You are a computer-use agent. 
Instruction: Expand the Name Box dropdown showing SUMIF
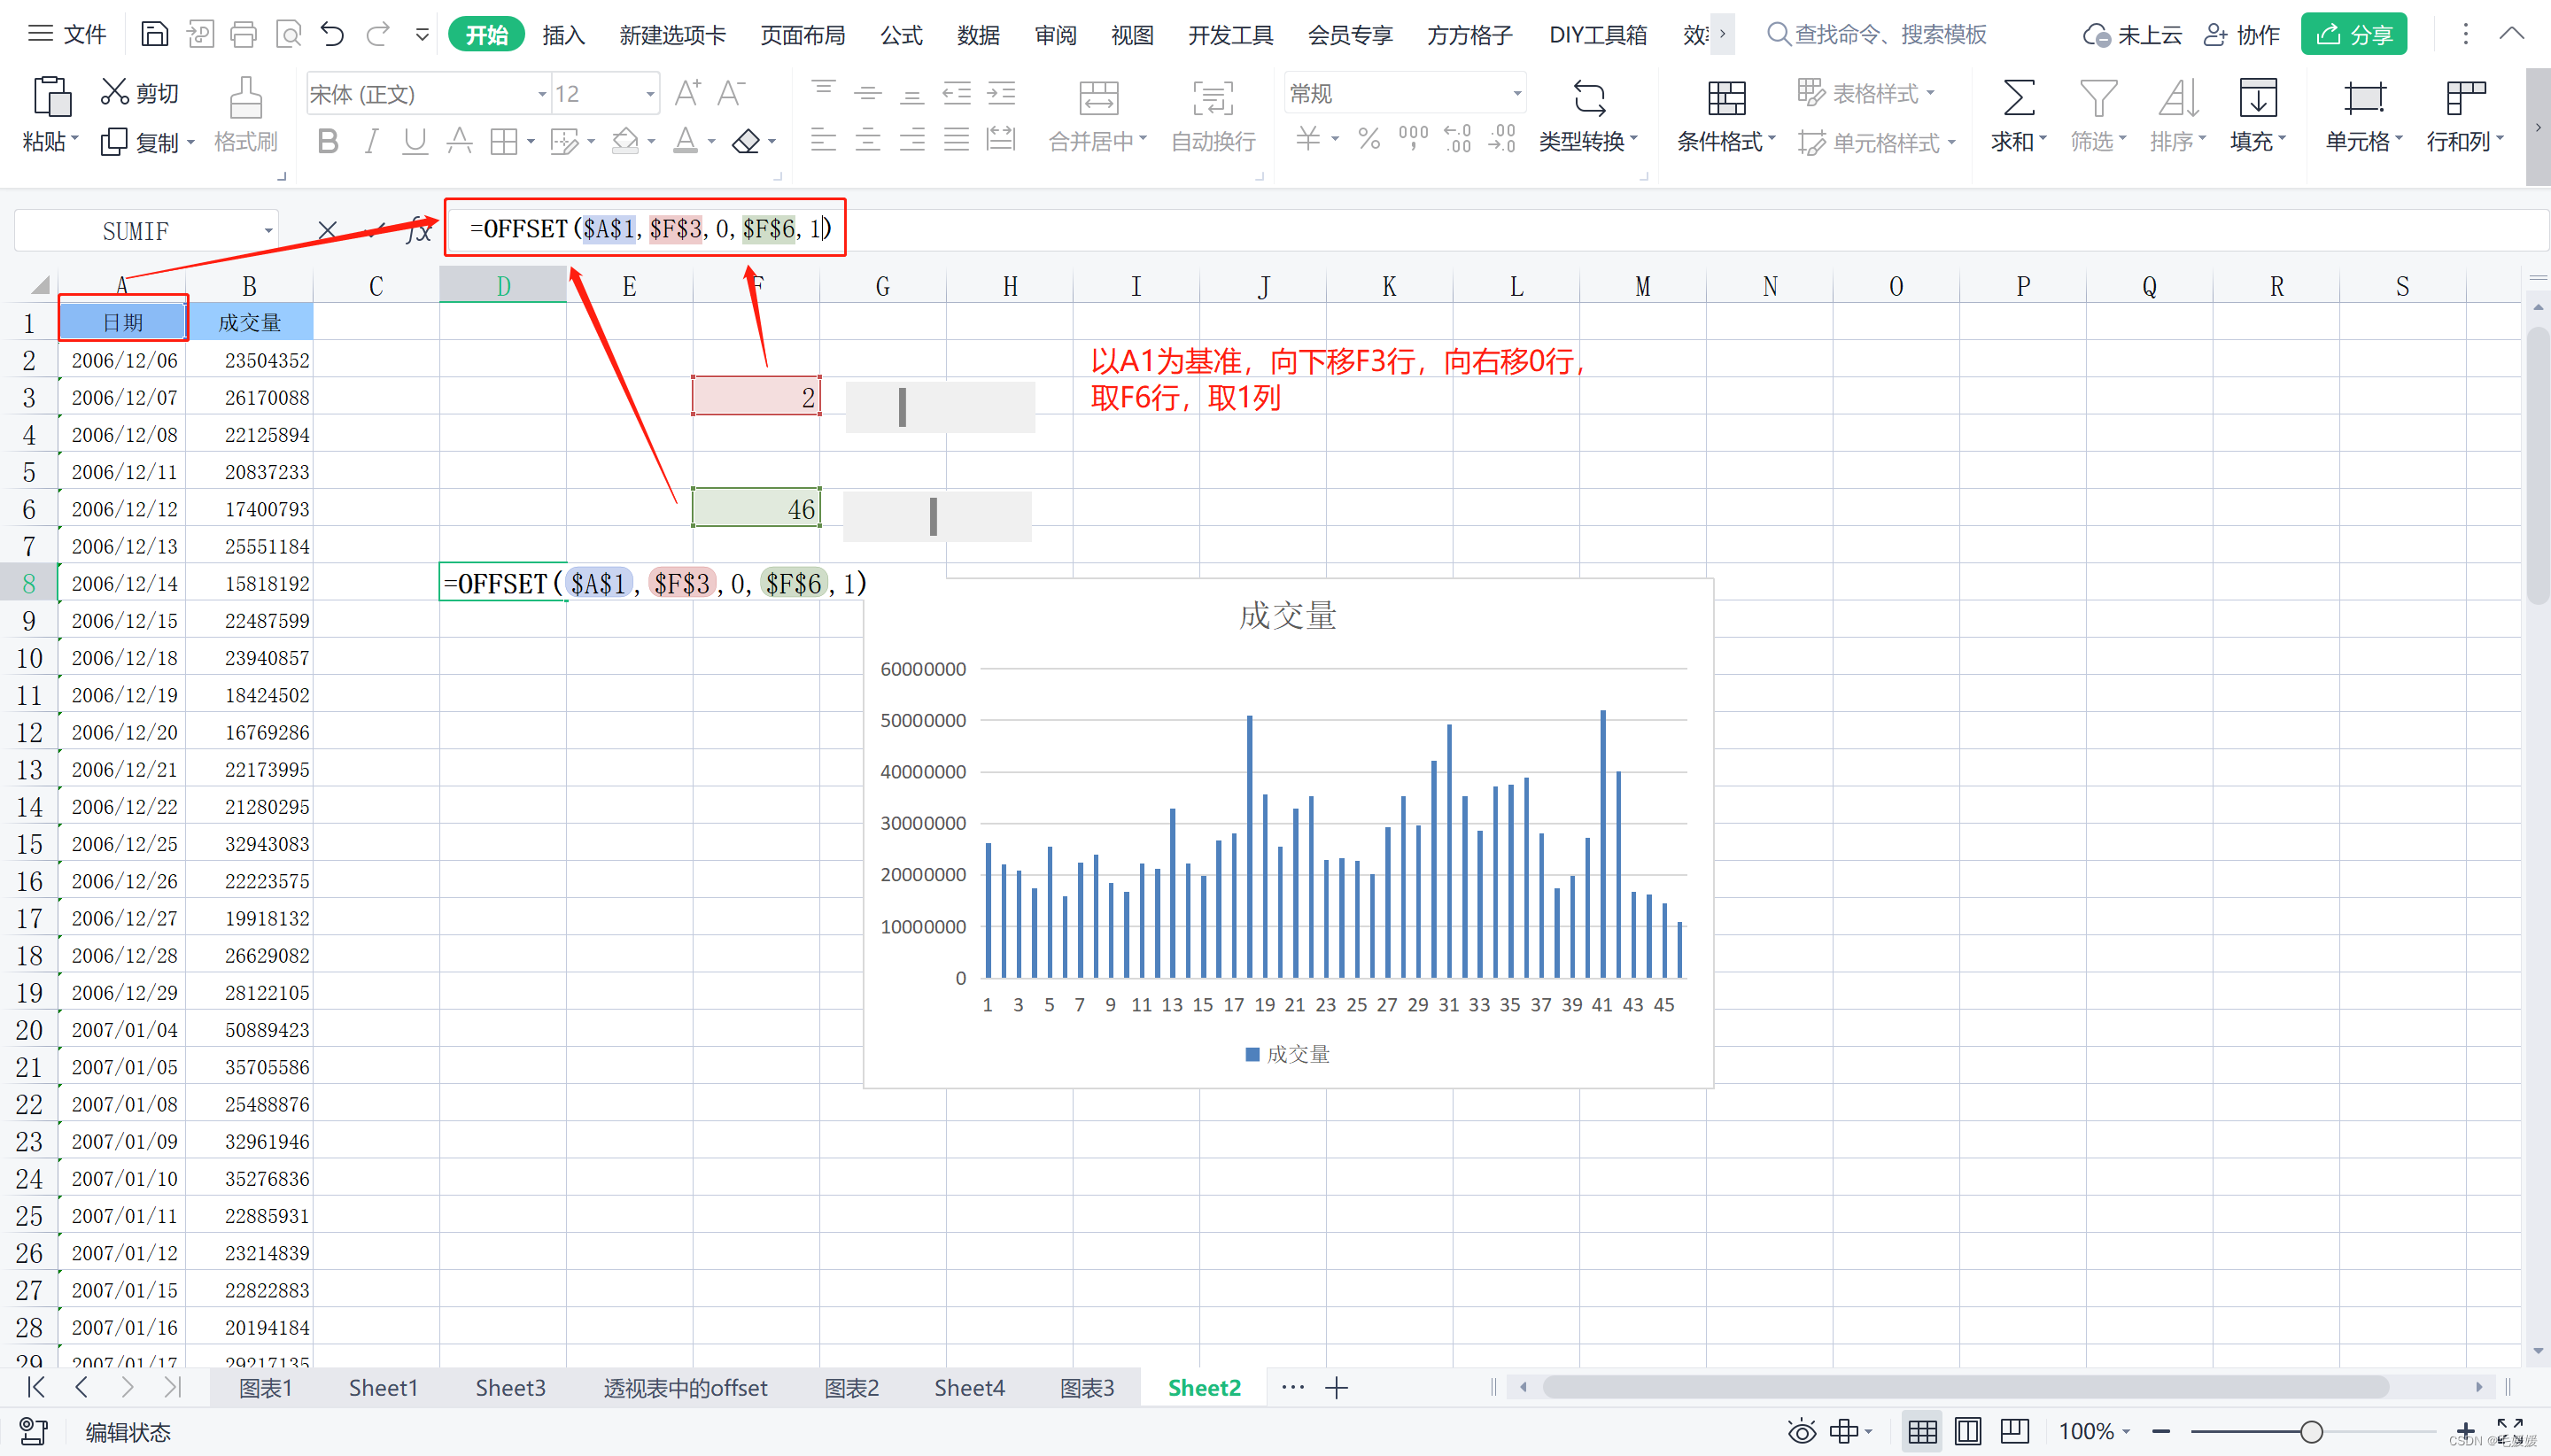point(268,231)
